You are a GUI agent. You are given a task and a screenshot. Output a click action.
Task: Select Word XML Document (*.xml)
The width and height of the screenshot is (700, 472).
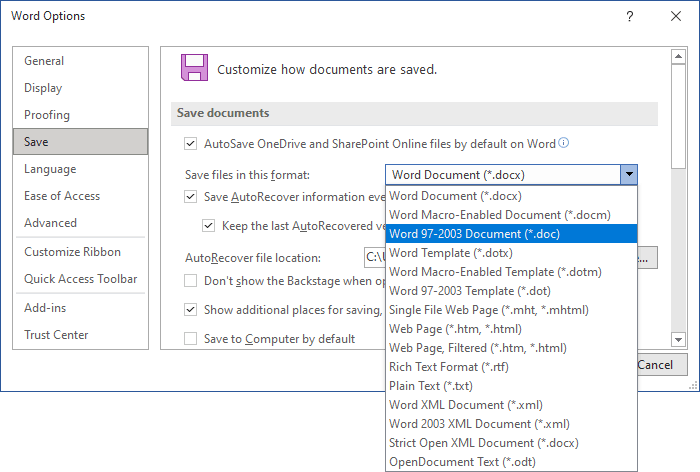coord(511,405)
